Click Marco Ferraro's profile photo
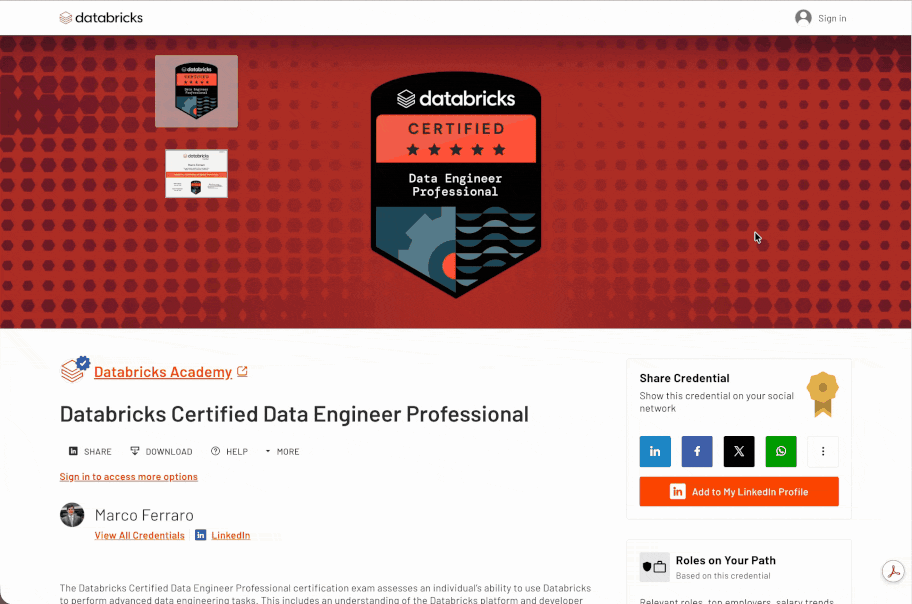The width and height of the screenshot is (912, 604). 72,515
